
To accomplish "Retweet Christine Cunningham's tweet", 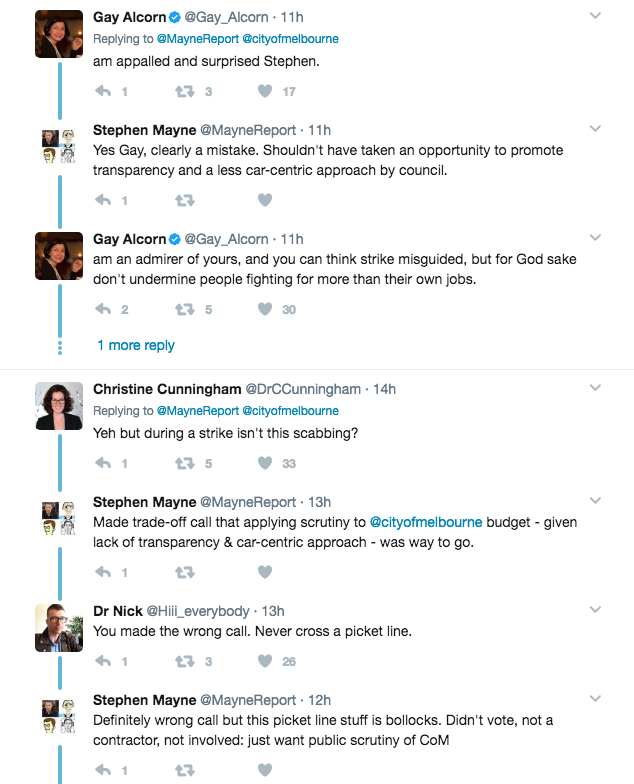I will coord(184,464).
